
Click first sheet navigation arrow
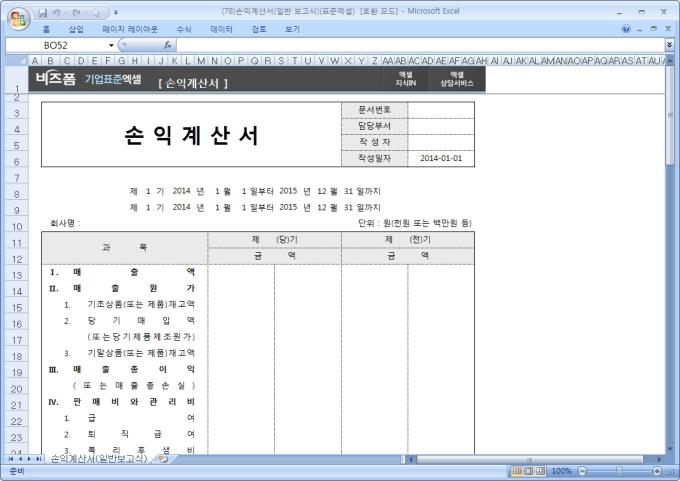click(x=11, y=459)
